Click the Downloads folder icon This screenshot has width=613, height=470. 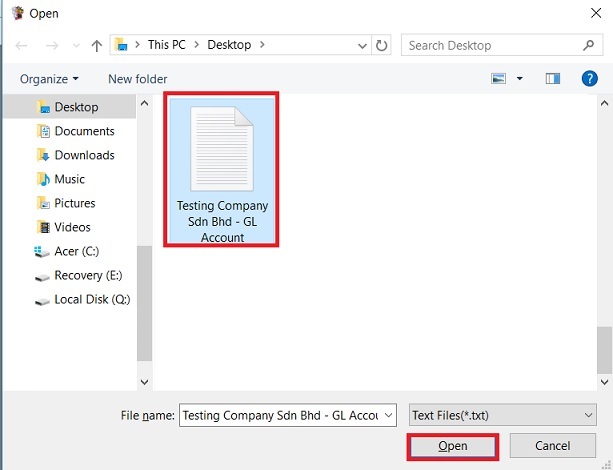pos(43,155)
